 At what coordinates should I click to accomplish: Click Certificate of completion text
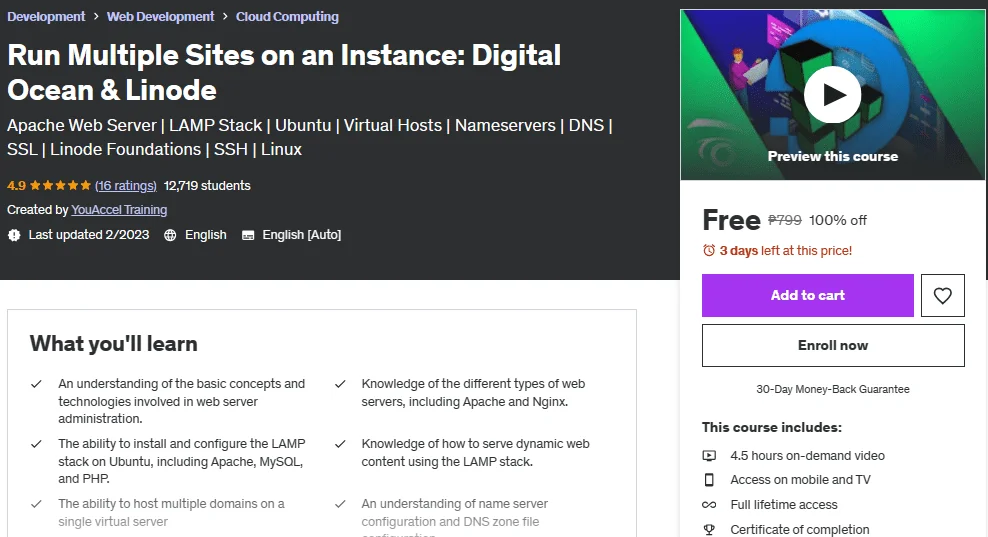click(x=800, y=529)
